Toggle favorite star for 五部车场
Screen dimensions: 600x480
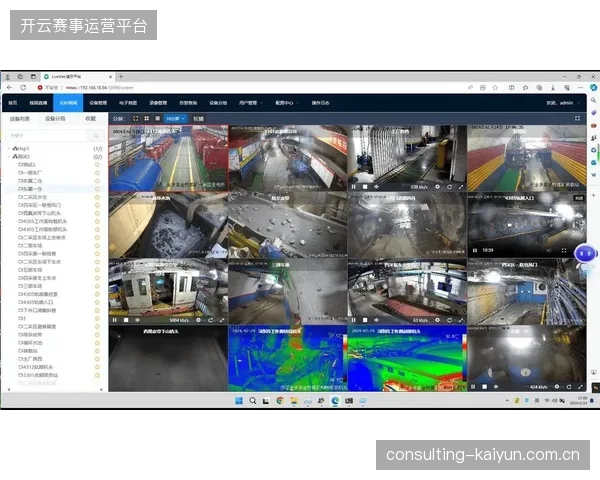pyautogui.click(x=97, y=269)
